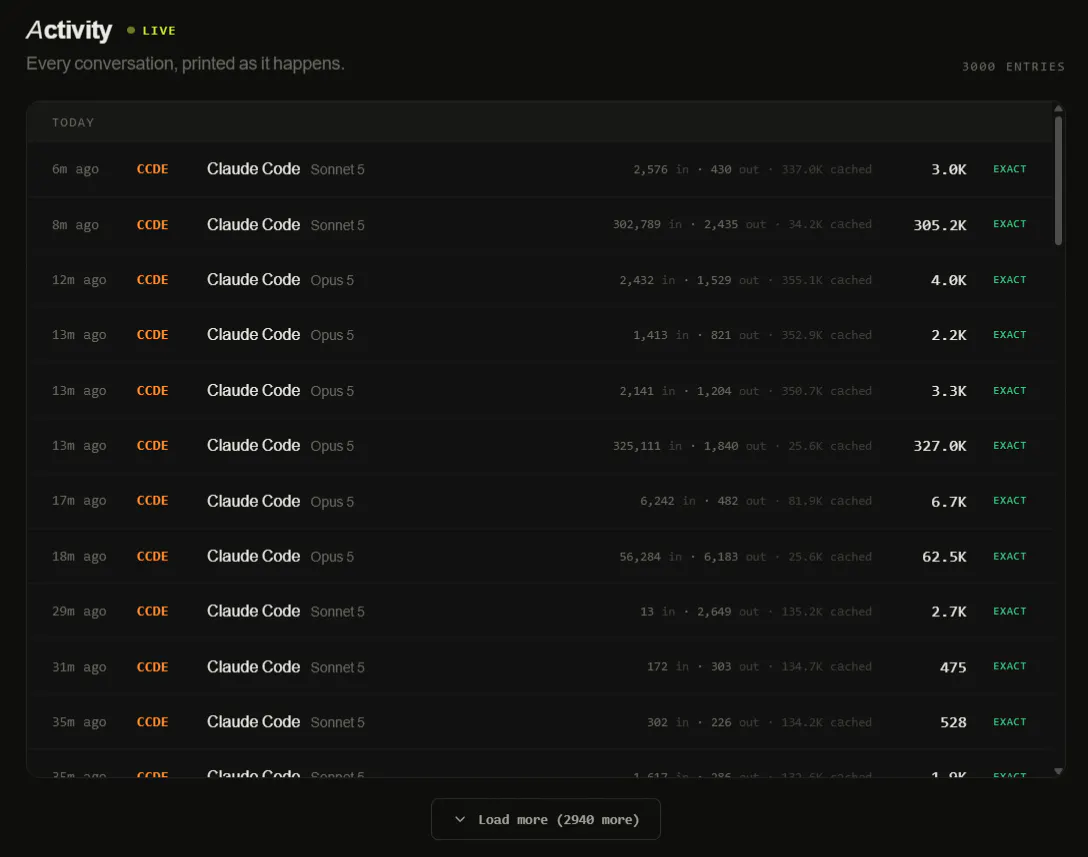Click the 6.7K token total

pyautogui.click(x=949, y=501)
